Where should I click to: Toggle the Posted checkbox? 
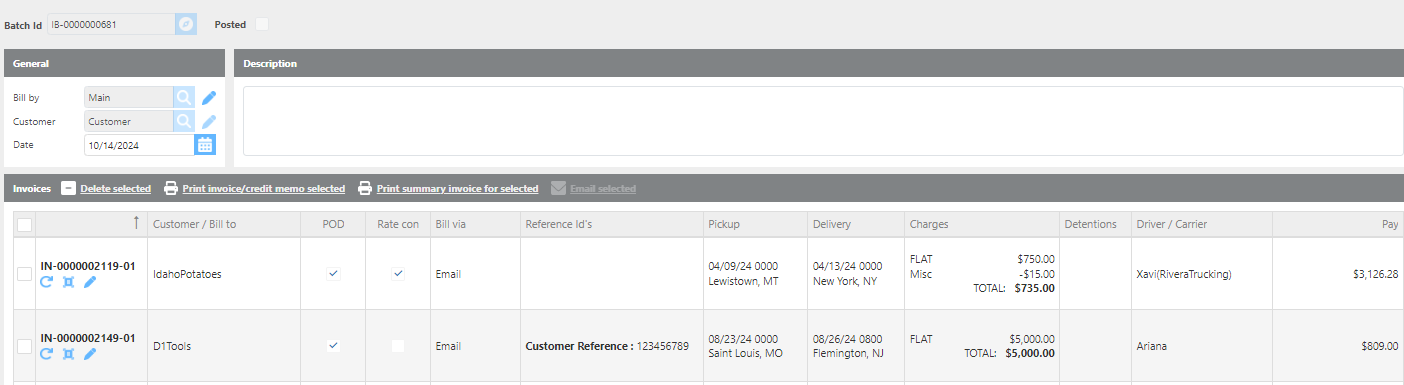[261, 24]
